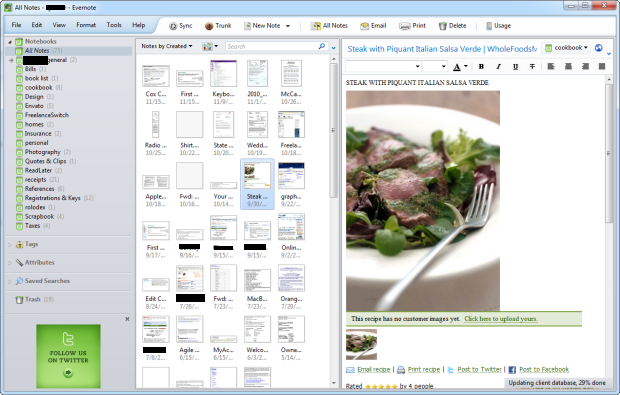Toggle bold formatting
Image resolution: width=620 pixels, height=395 pixels.
tap(481, 66)
